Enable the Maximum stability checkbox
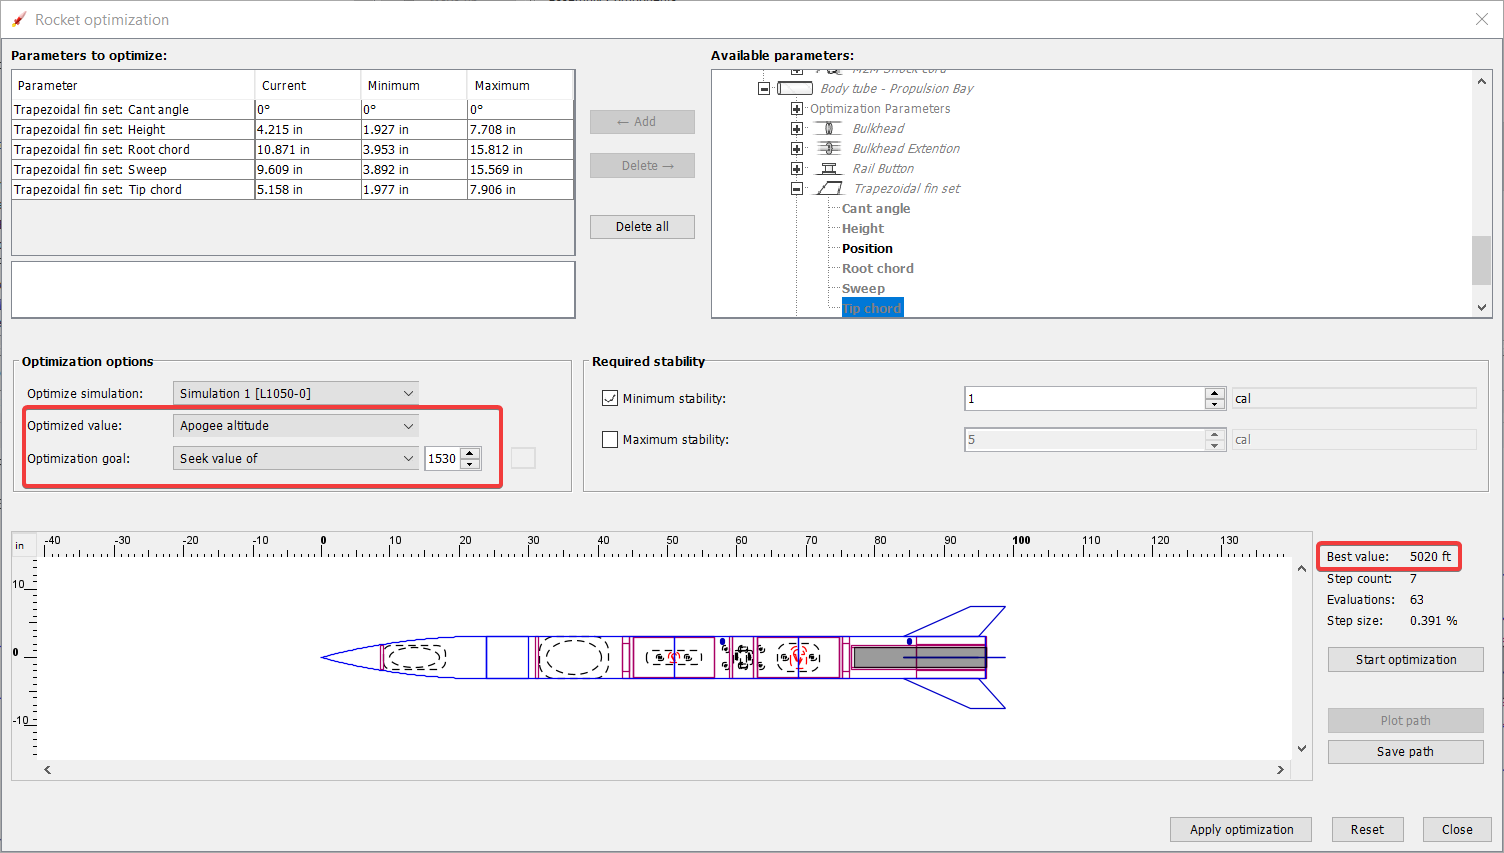The width and height of the screenshot is (1504, 853). pyautogui.click(x=610, y=439)
